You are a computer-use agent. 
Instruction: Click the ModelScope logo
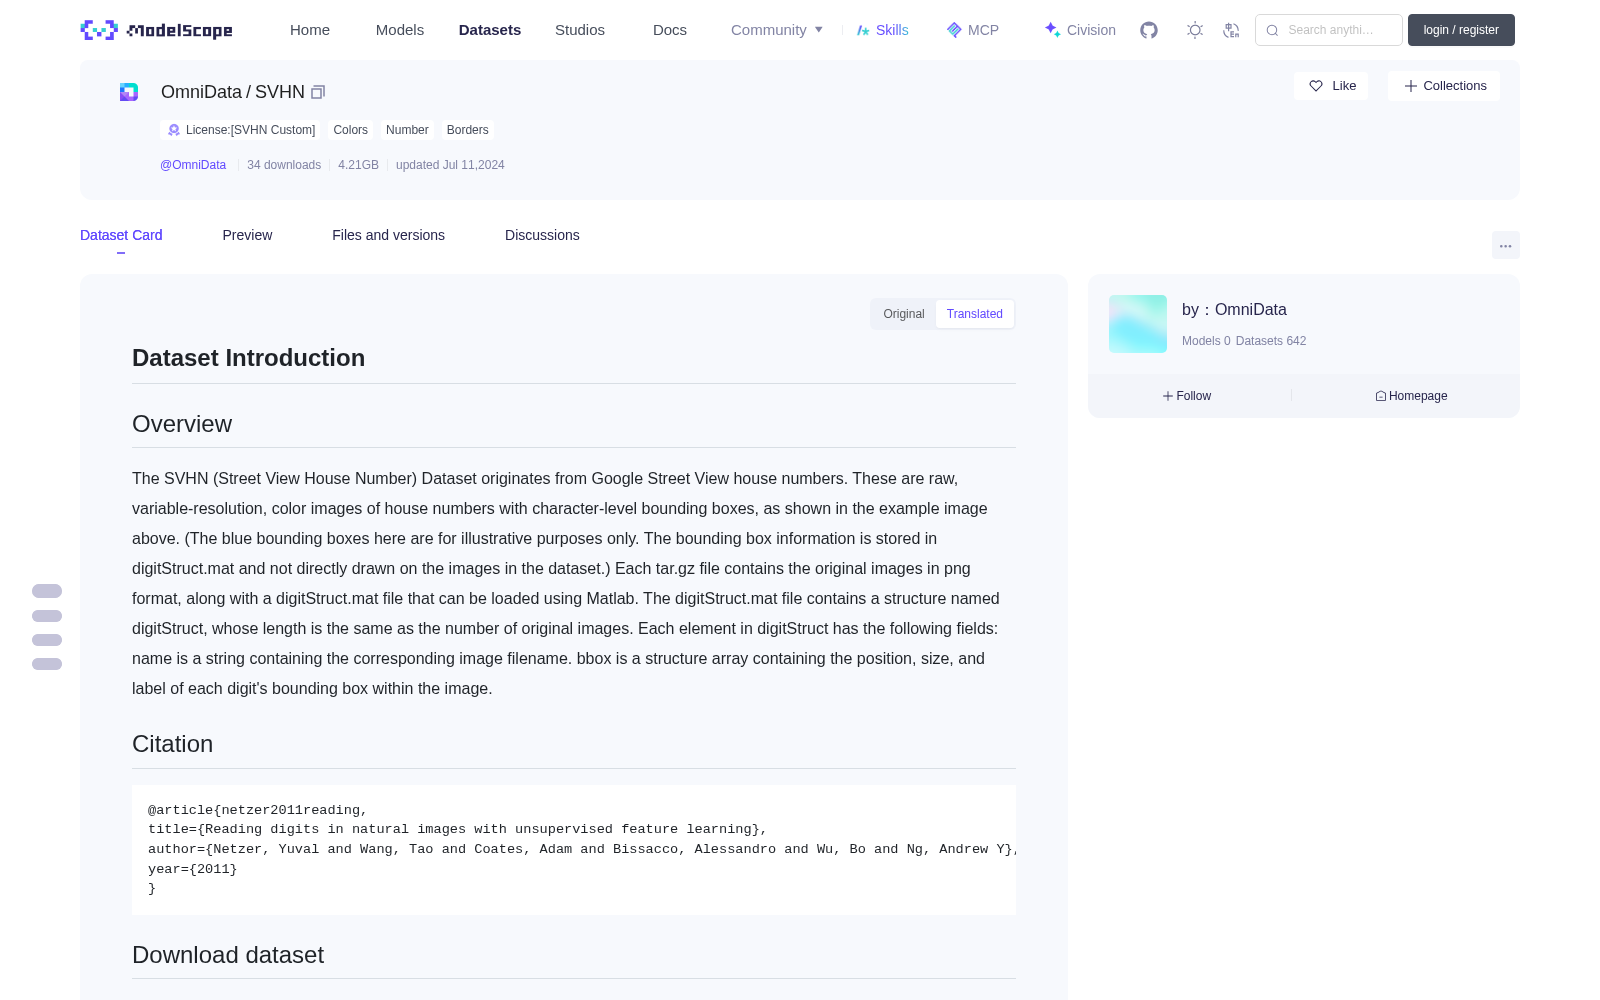(x=156, y=30)
